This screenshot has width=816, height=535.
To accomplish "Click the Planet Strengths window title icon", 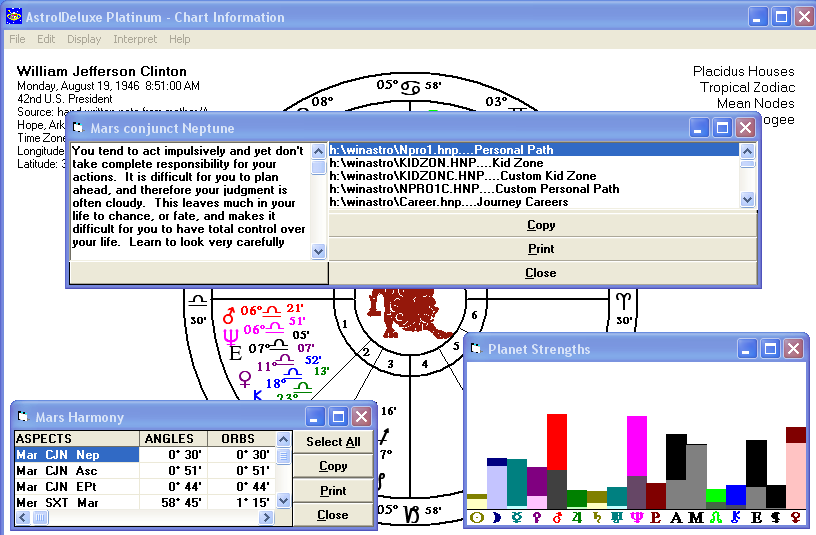I will 476,348.
